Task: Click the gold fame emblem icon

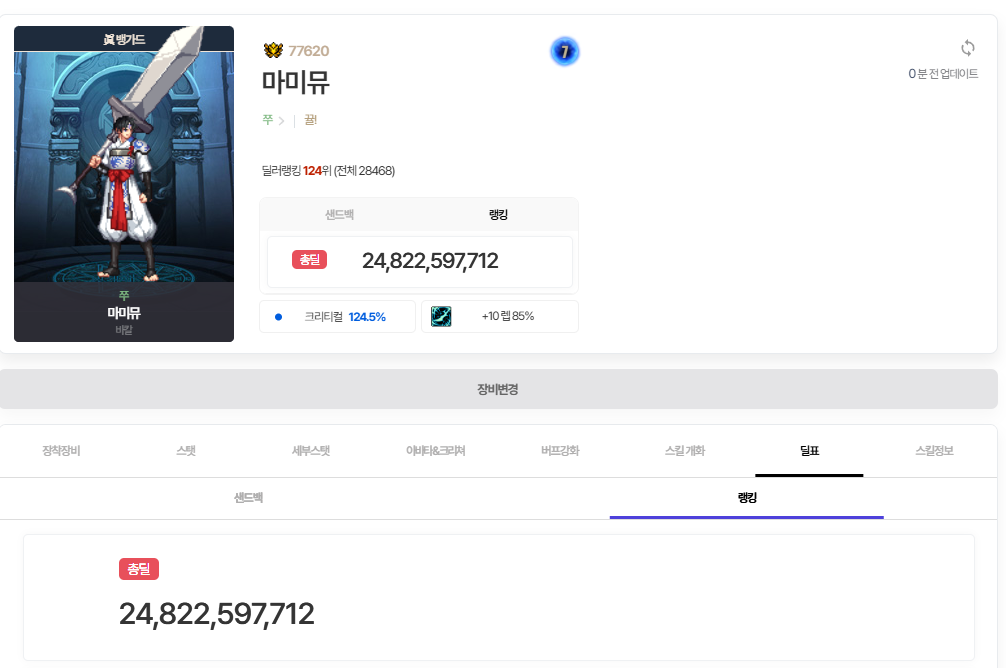Action: [273, 51]
